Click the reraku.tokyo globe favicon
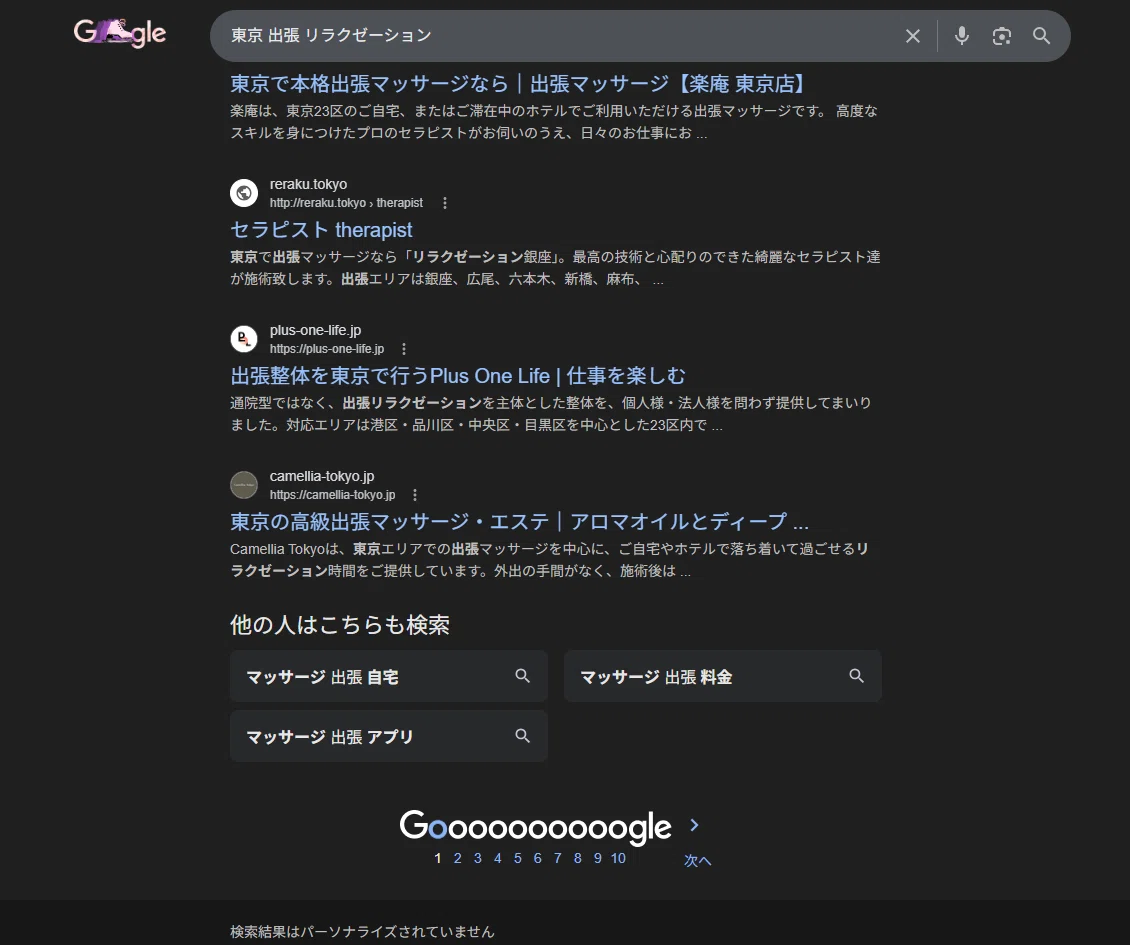This screenshot has height=945, width=1130. click(244, 193)
